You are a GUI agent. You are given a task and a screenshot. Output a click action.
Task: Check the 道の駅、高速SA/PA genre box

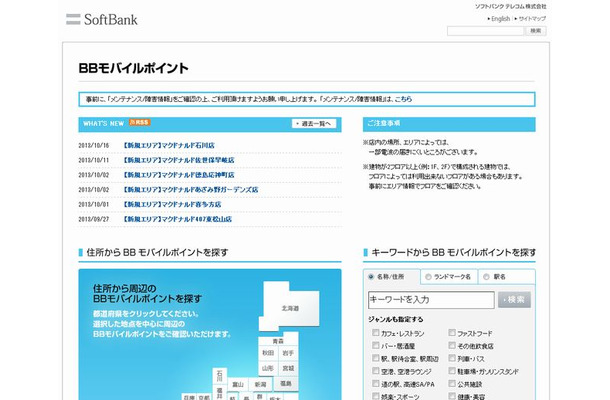tap(375, 384)
